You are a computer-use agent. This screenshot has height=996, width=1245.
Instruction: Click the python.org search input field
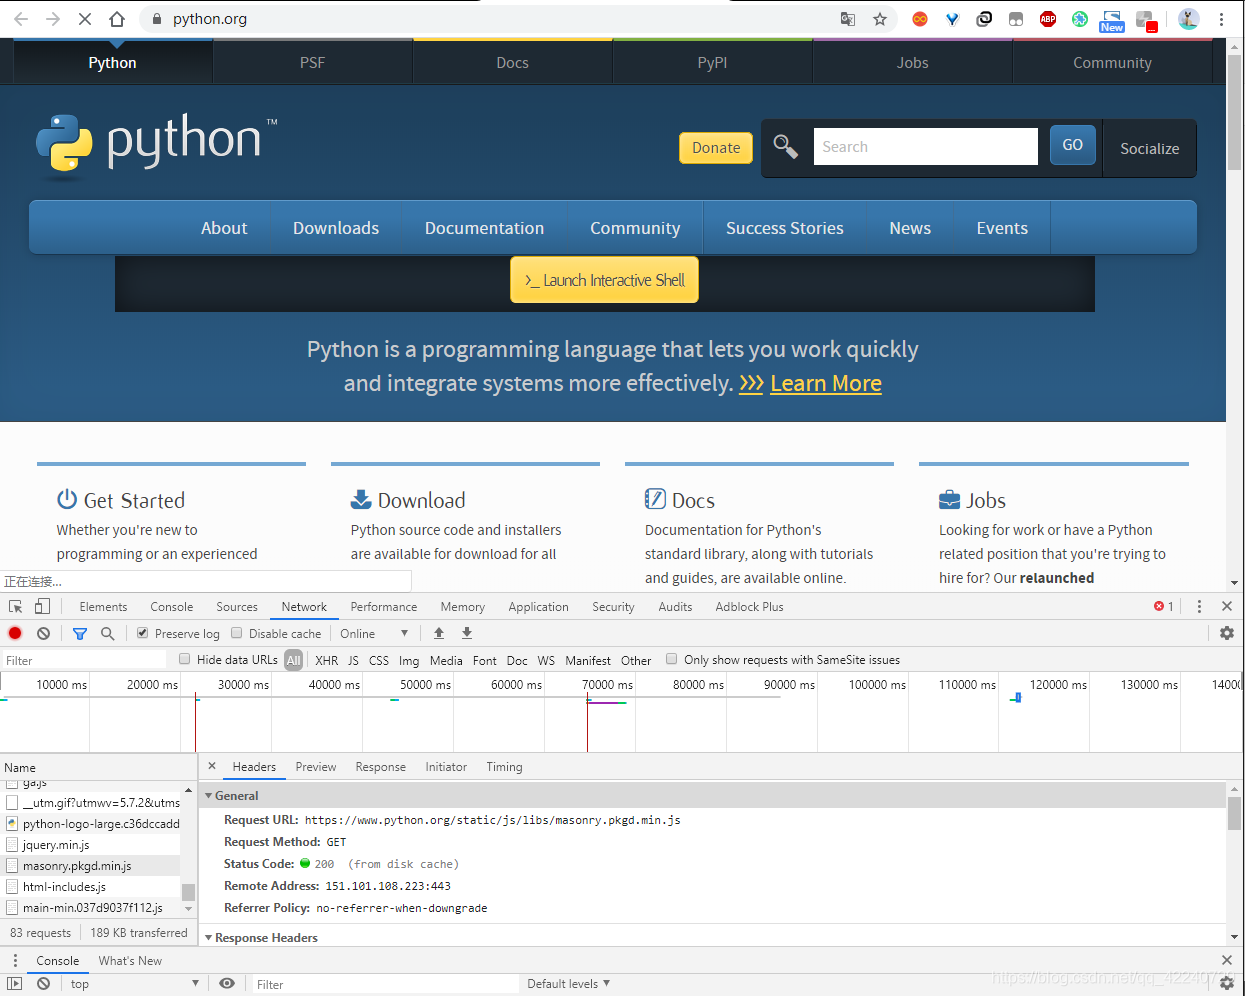coord(926,147)
